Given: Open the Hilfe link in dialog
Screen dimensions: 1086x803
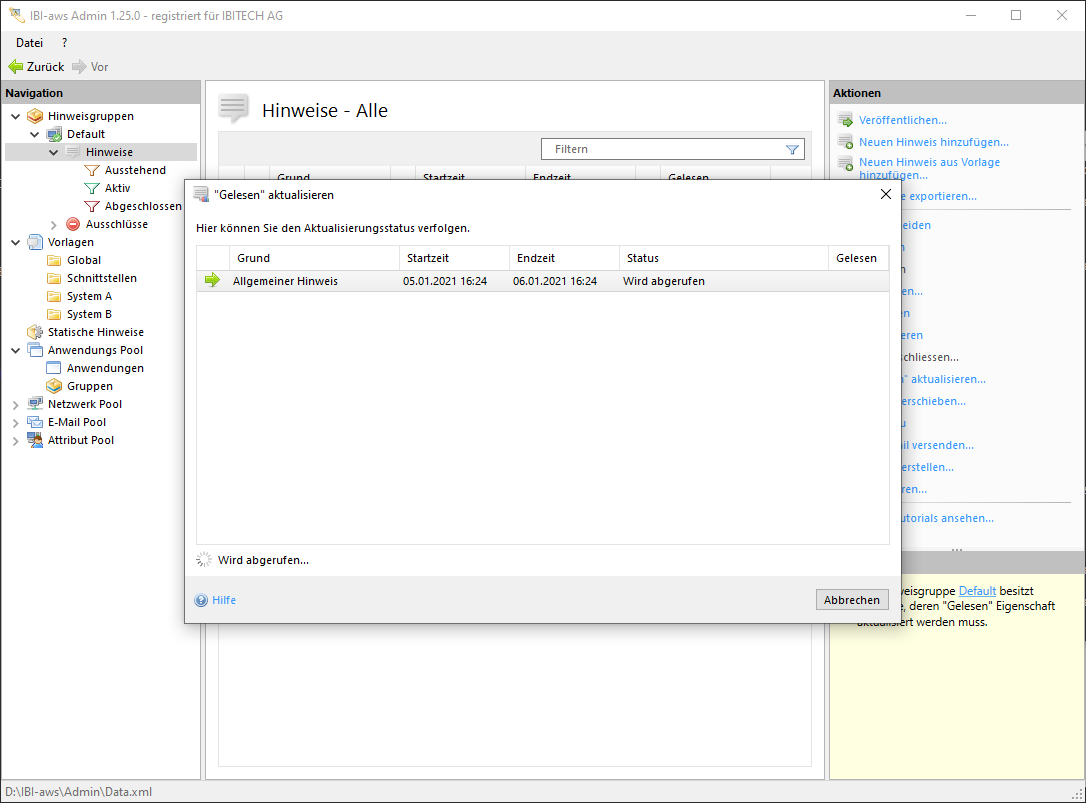Looking at the screenshot, I should click(x=224, y=600).
